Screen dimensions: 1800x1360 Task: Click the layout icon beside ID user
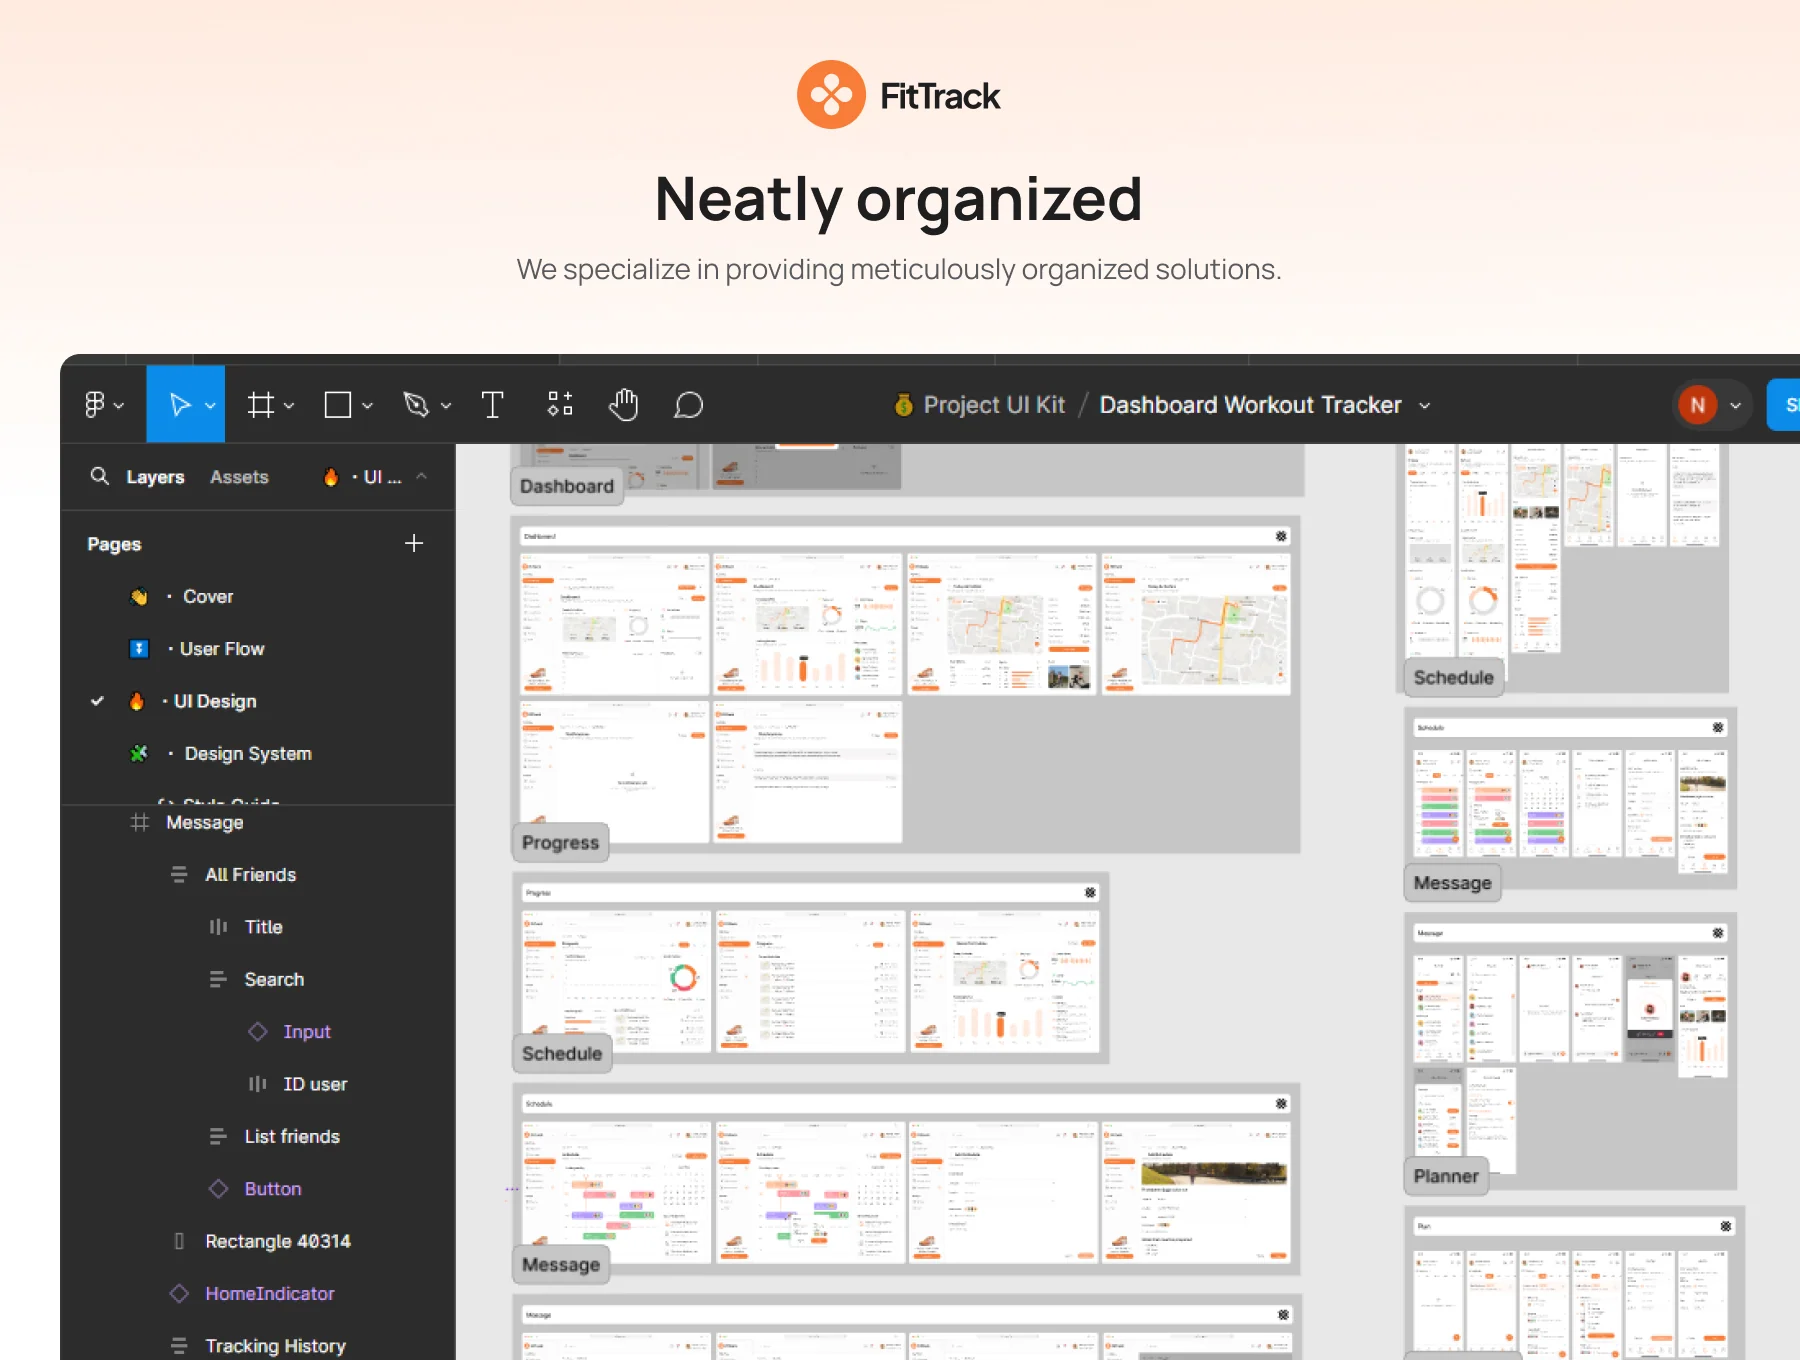coord(258,1084)
